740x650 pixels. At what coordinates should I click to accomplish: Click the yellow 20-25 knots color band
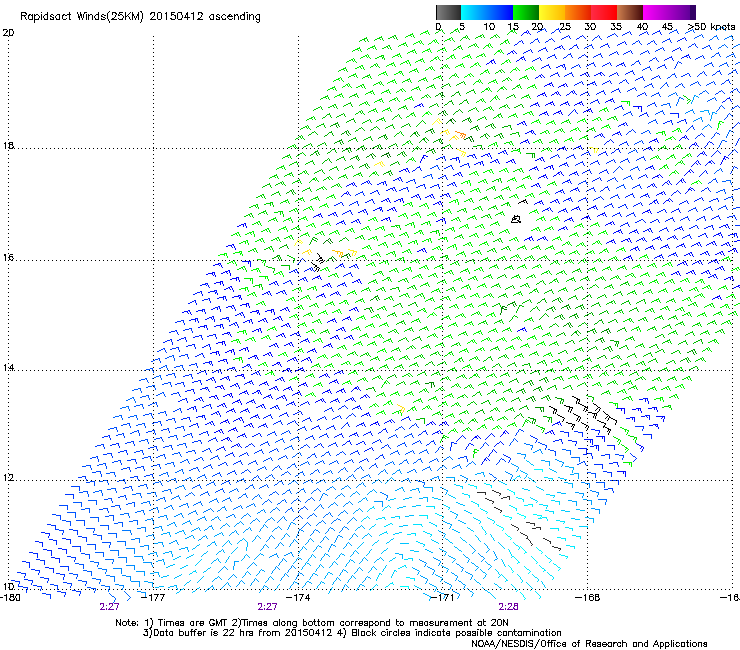pyautogui.click(x=552, y=12)
